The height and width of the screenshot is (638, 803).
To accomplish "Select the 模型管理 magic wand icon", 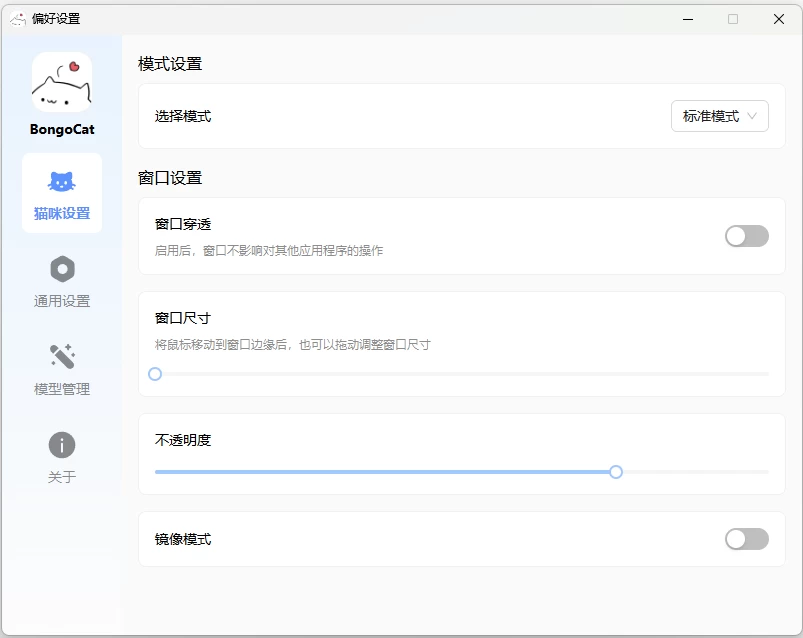I will [x=61, y=357].
